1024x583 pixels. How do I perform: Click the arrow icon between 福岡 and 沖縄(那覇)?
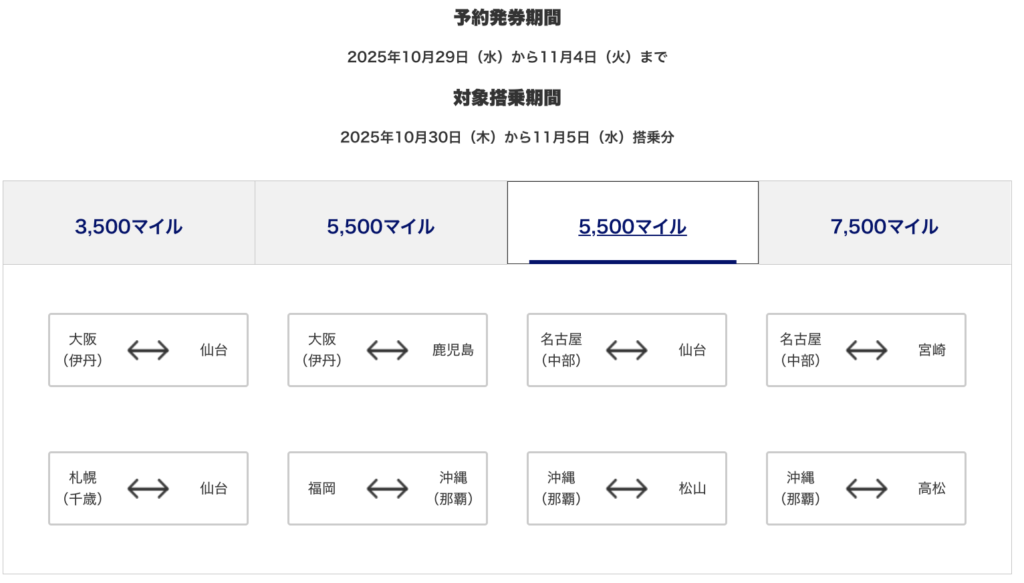coord(387,488)
